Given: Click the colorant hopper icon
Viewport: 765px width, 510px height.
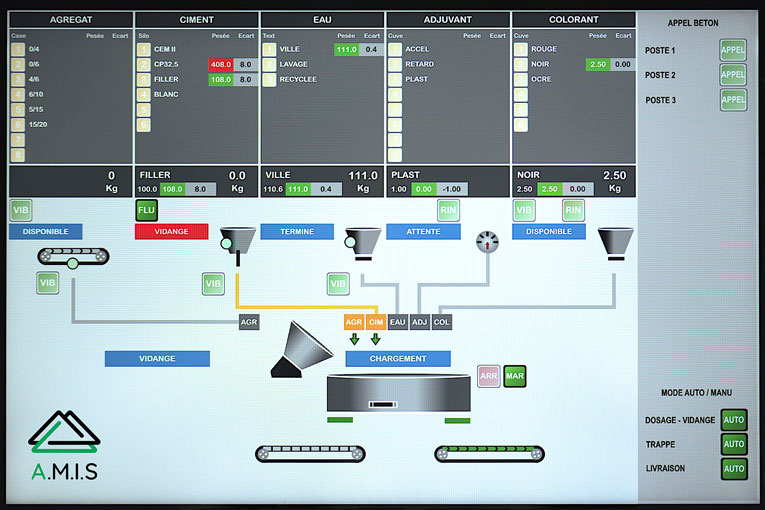Looking at the screenshot, I should click(615, 240).
